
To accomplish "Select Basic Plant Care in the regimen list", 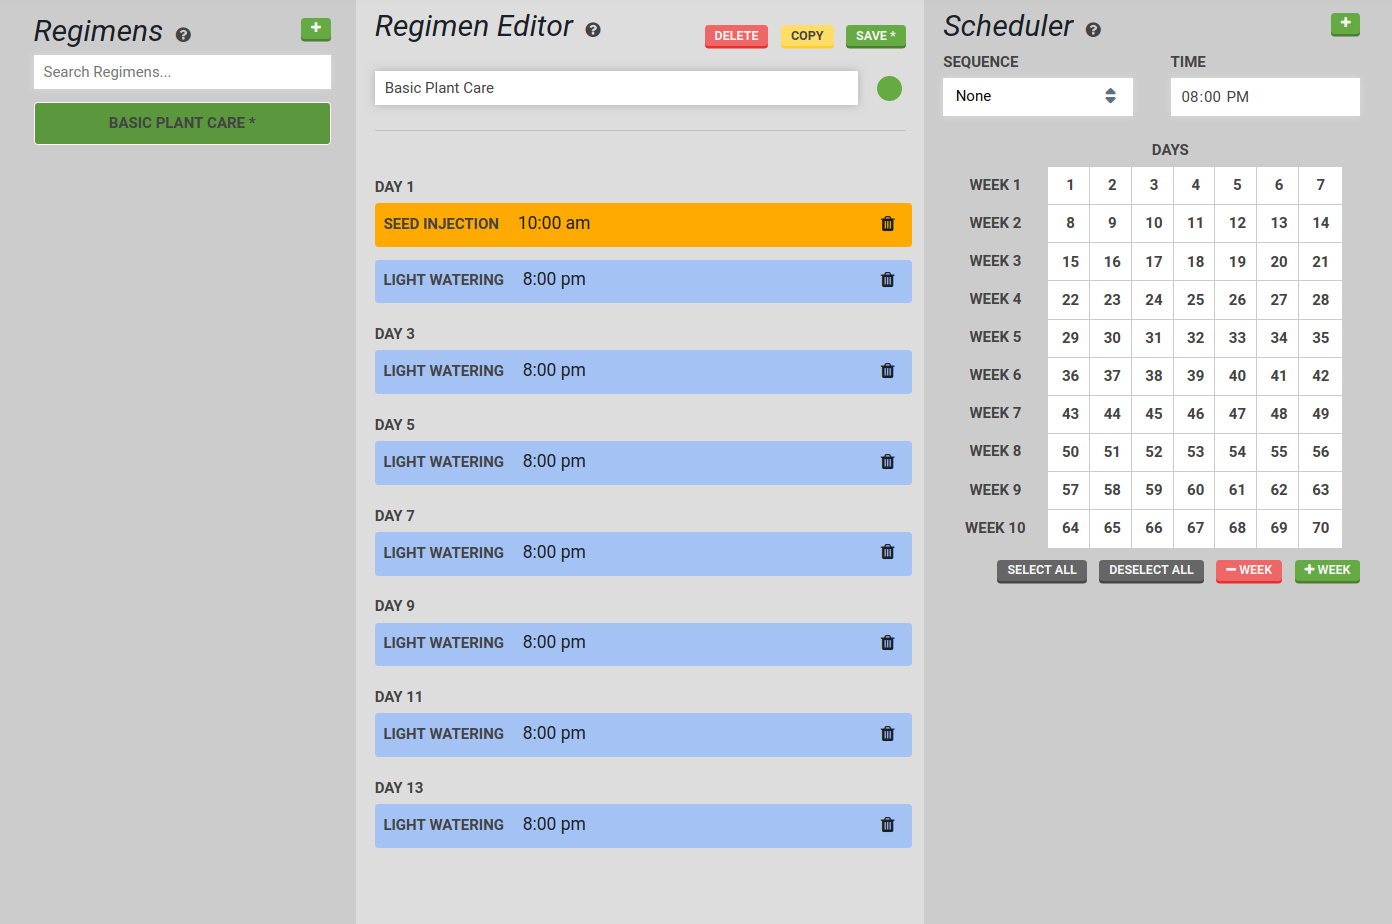I will [x=182, y=123].
